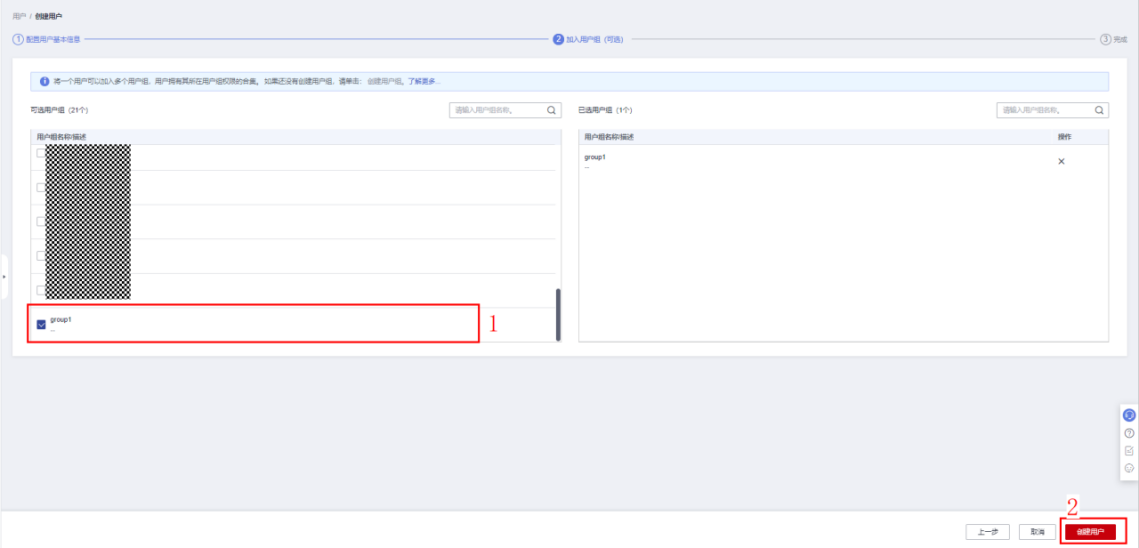Open the feedback note-edit icon
This screenshot has height=548, width=1139.
pyautogui.click(x=1129, y=451)
